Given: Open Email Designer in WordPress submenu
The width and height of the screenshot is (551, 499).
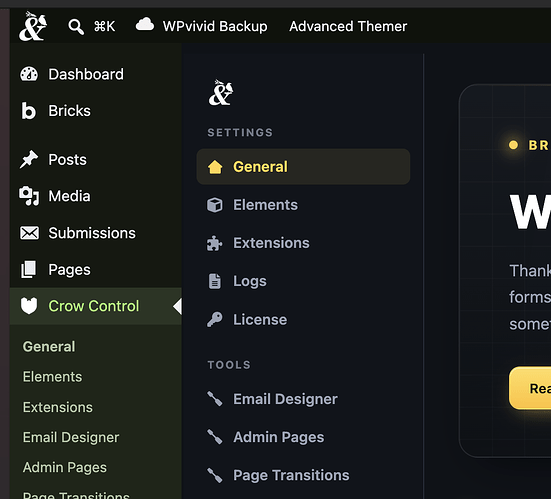Looking at the screenshot, I should coord(71,438).
